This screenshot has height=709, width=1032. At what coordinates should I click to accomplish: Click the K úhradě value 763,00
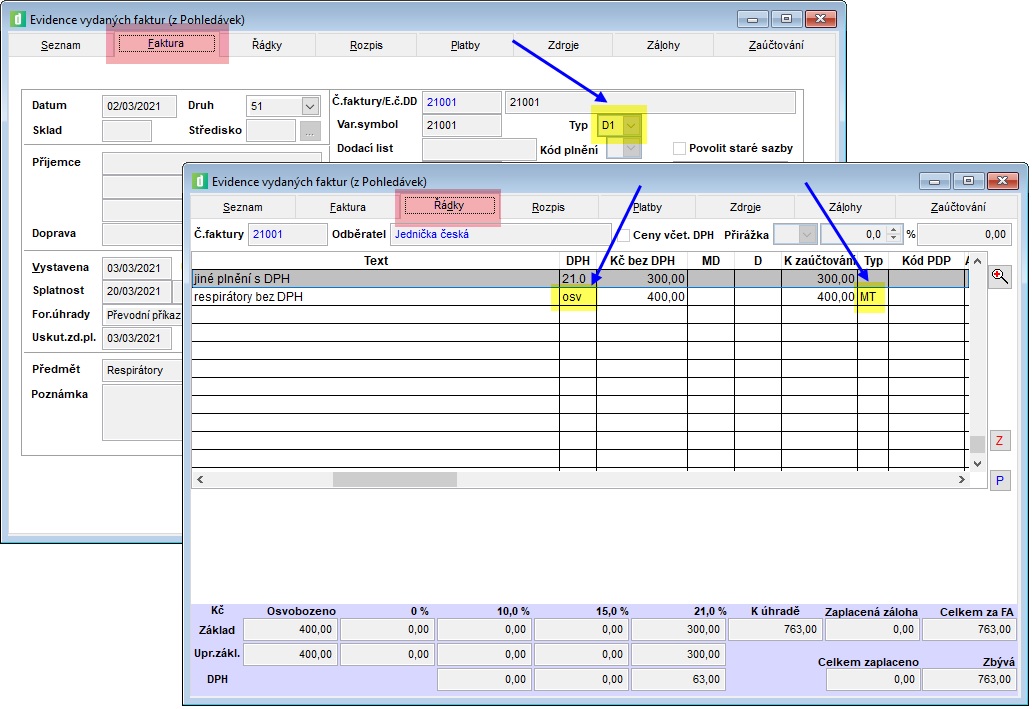[775, 629]
